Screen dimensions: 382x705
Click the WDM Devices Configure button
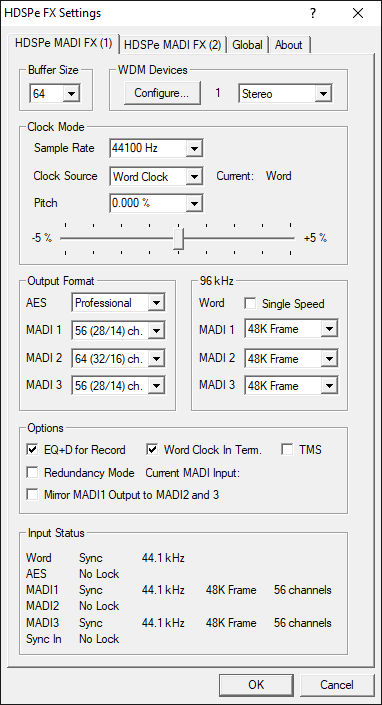point(161,93)
